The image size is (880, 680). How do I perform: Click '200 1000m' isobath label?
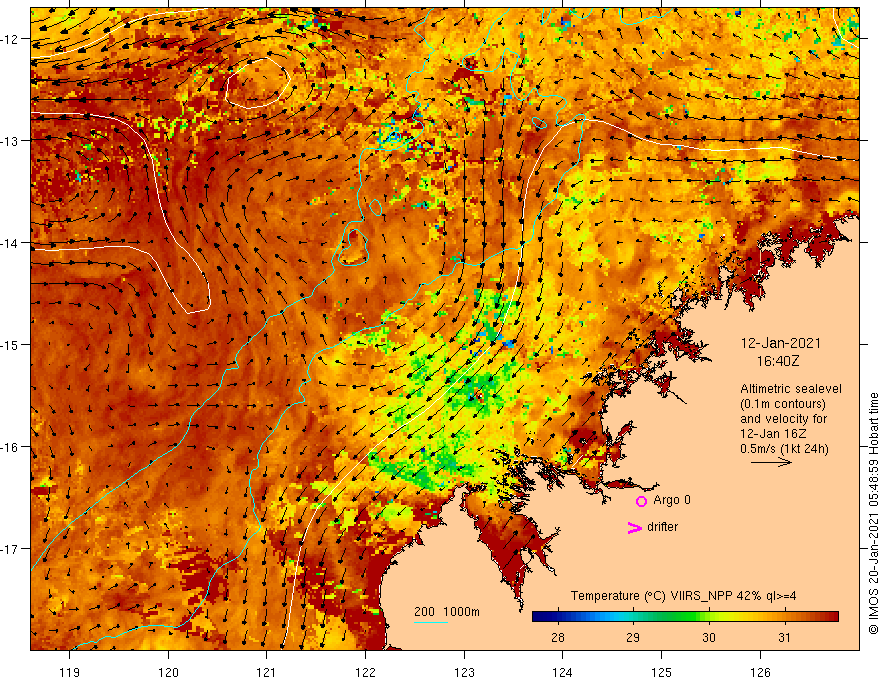pyautogui.click(x=447, y=612)
